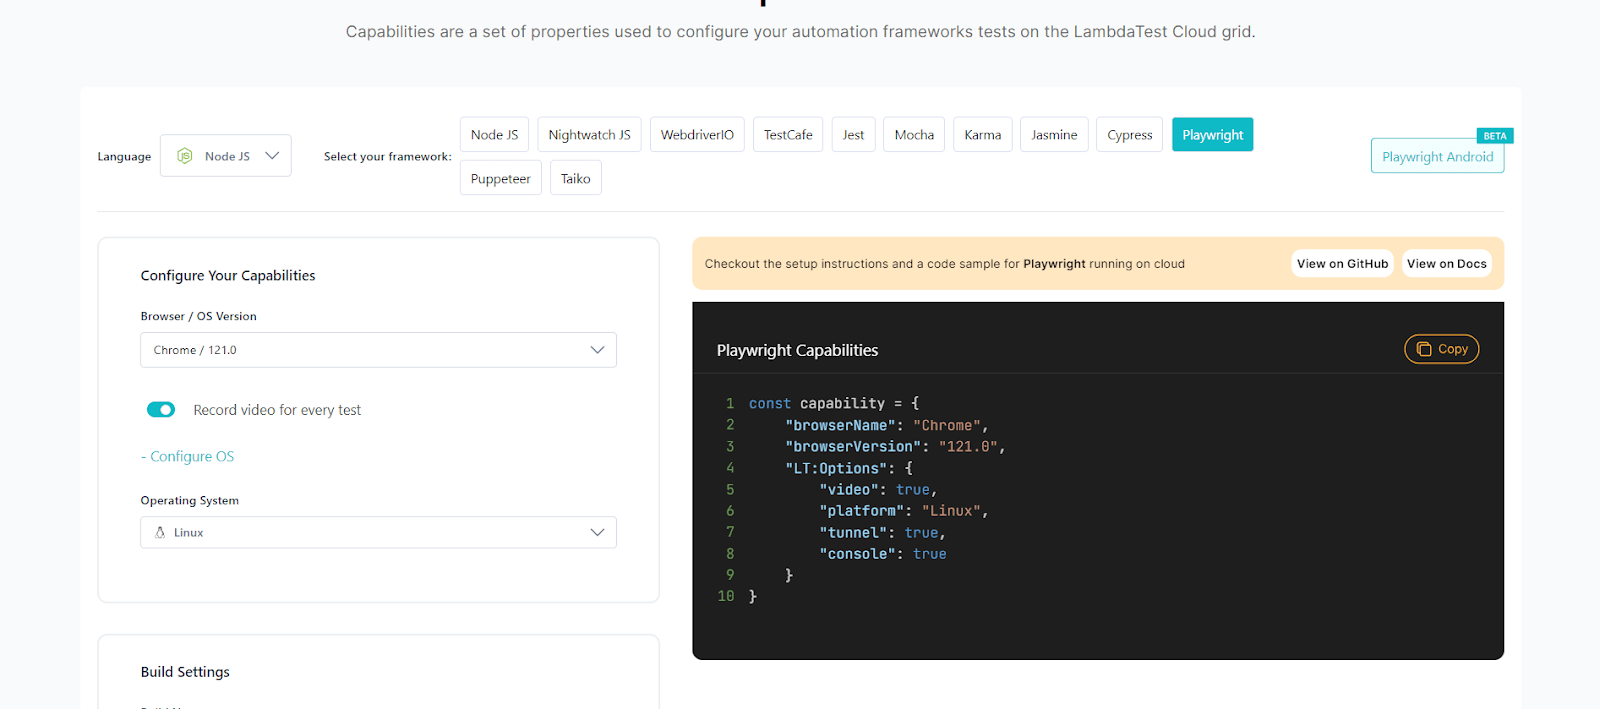Open the Playwright Android beta option
Viewport: 1600px width, 709px height.
1438,156
